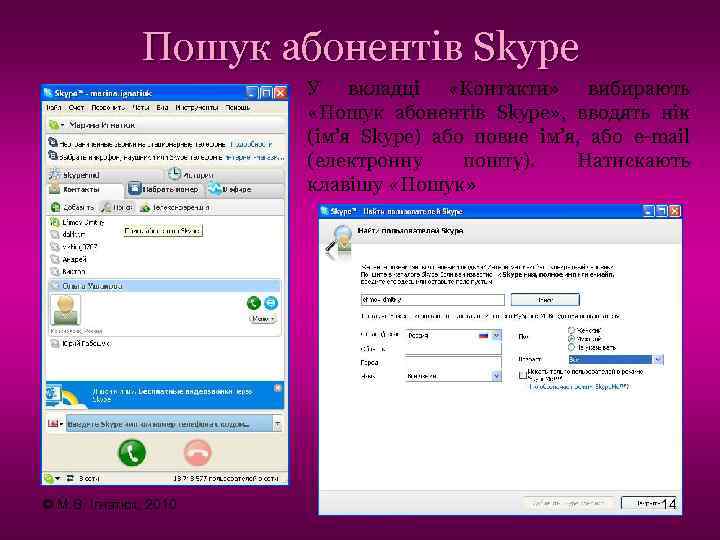Click the search query field in Find dialog
This screenshot has height=540, width=720.
(433, 300)
